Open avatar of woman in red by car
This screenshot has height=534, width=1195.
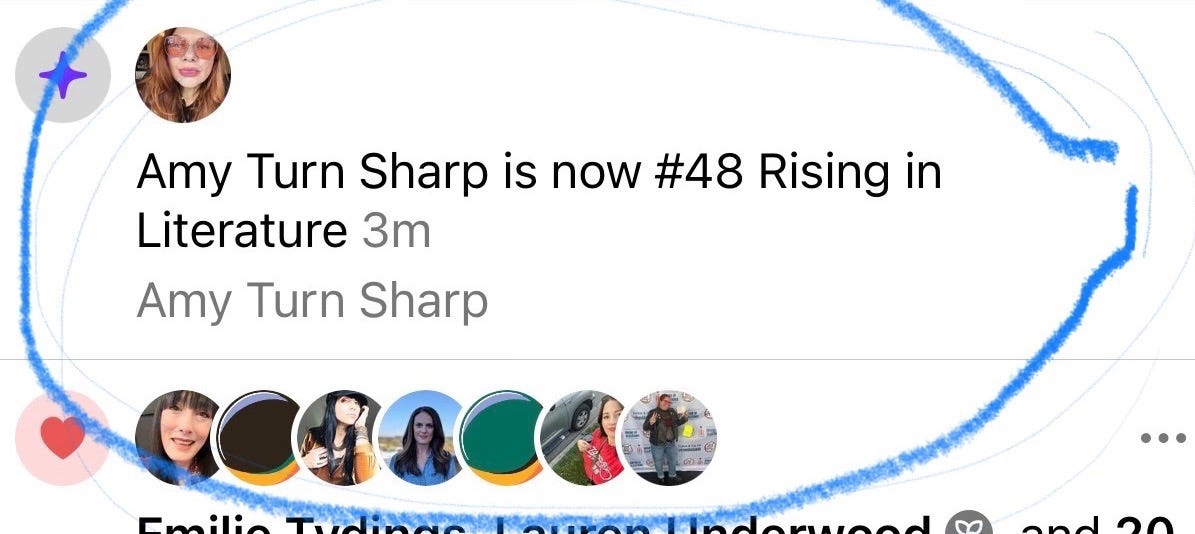(584, 438)
